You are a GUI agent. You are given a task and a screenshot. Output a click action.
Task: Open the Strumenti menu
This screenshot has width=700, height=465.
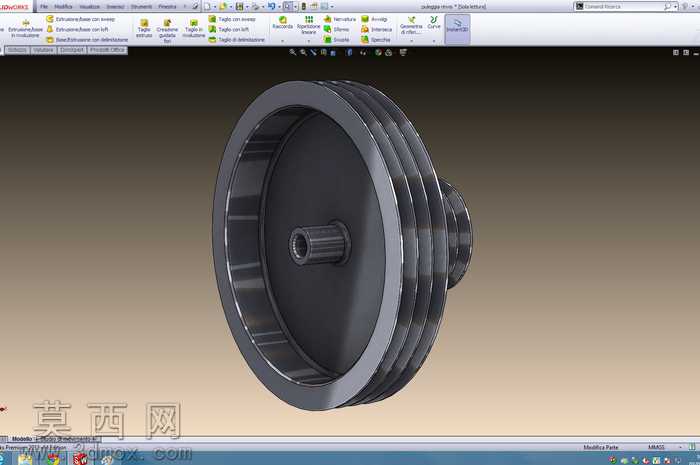point(142,7)
